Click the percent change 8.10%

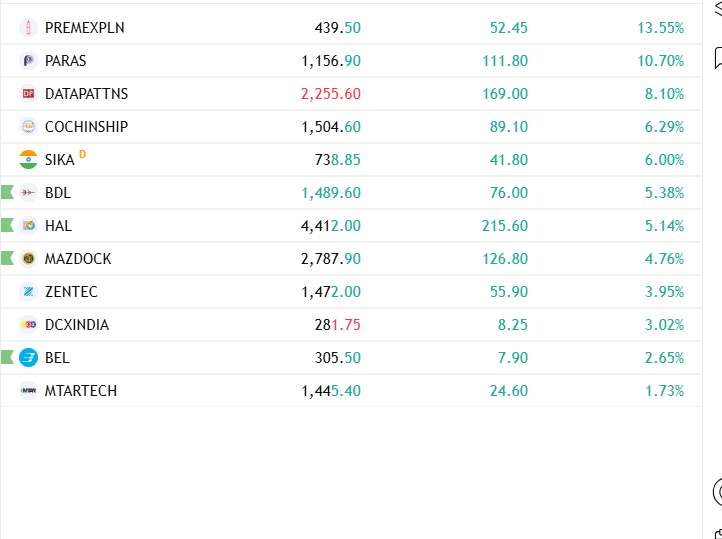click(664, 94)
